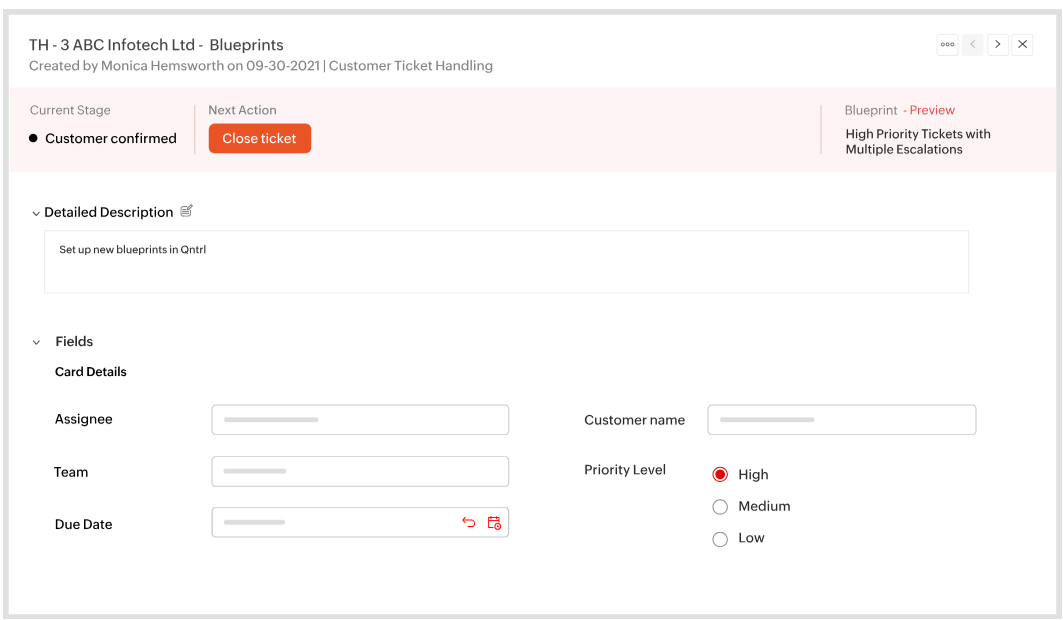Click the Next Action label
The width and height of the screenshot is (1063, 620).
[242, 110]
